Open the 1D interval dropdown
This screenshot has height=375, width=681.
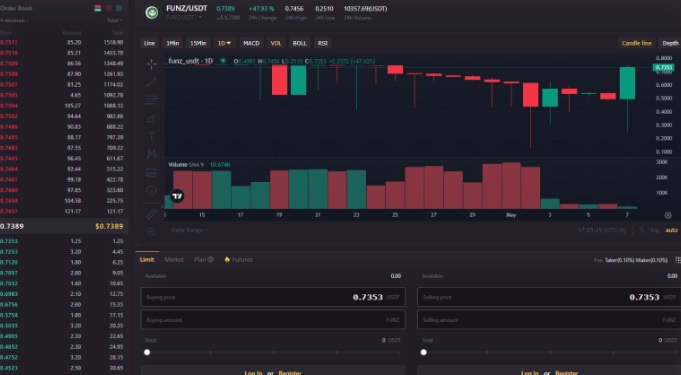click(224, 43)
